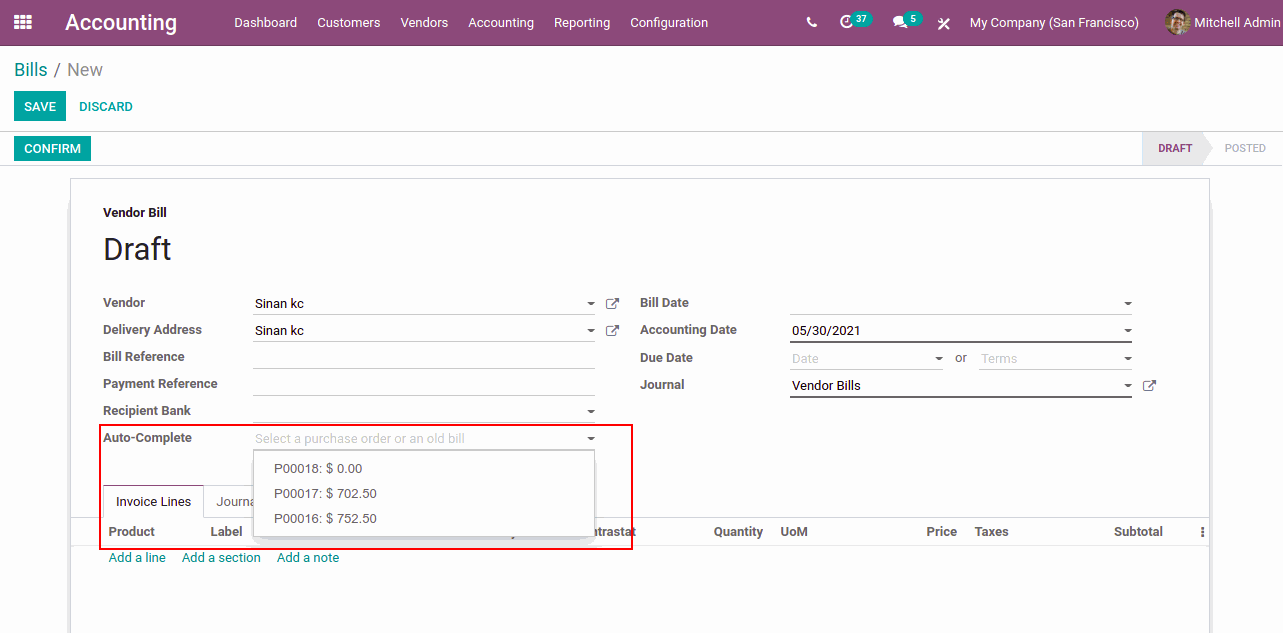
Task: Open the apps grid menu icon
Action: click(x=22, y=22)
